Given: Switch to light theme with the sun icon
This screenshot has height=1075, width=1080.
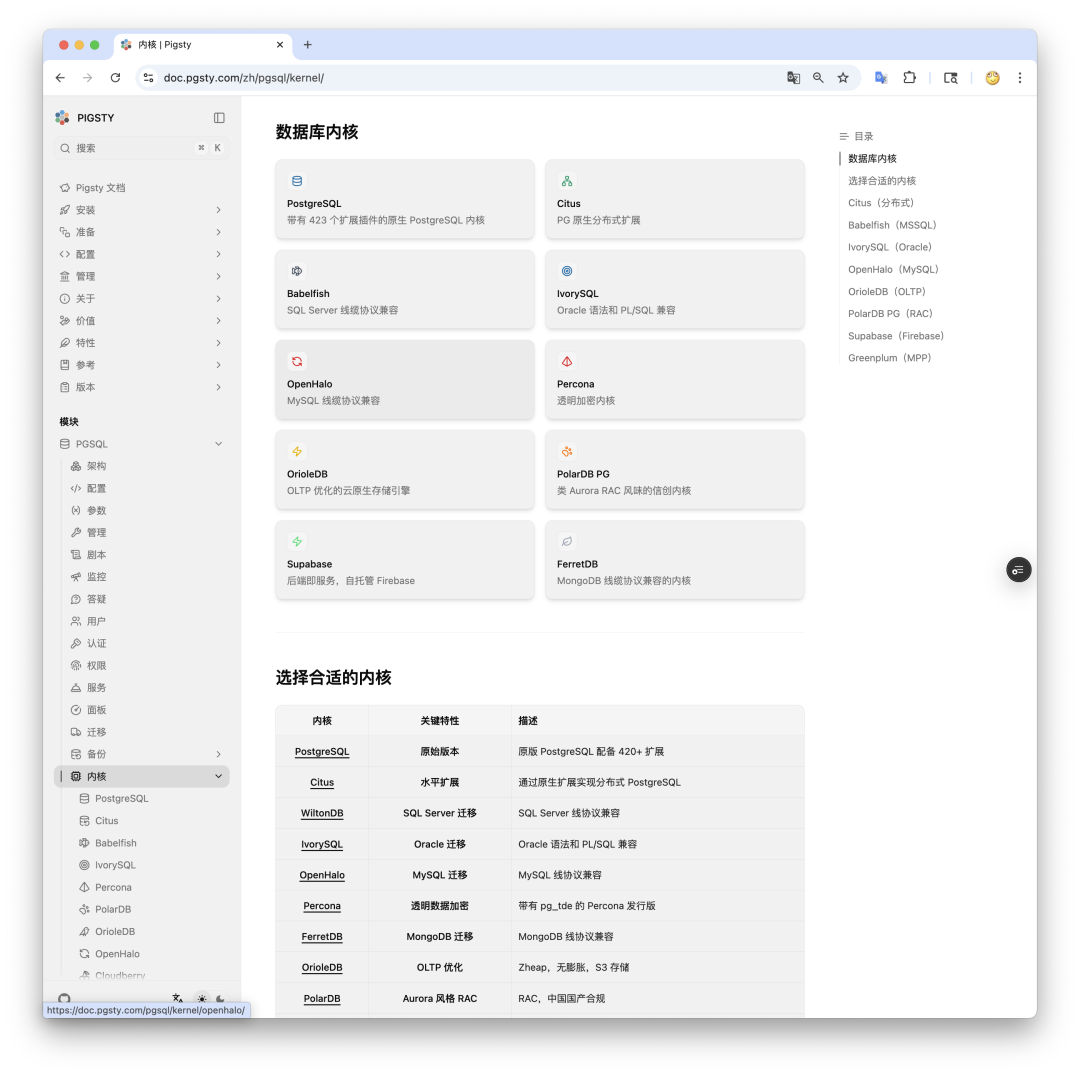Looking at the screenshot, I should tap(202, 998).
